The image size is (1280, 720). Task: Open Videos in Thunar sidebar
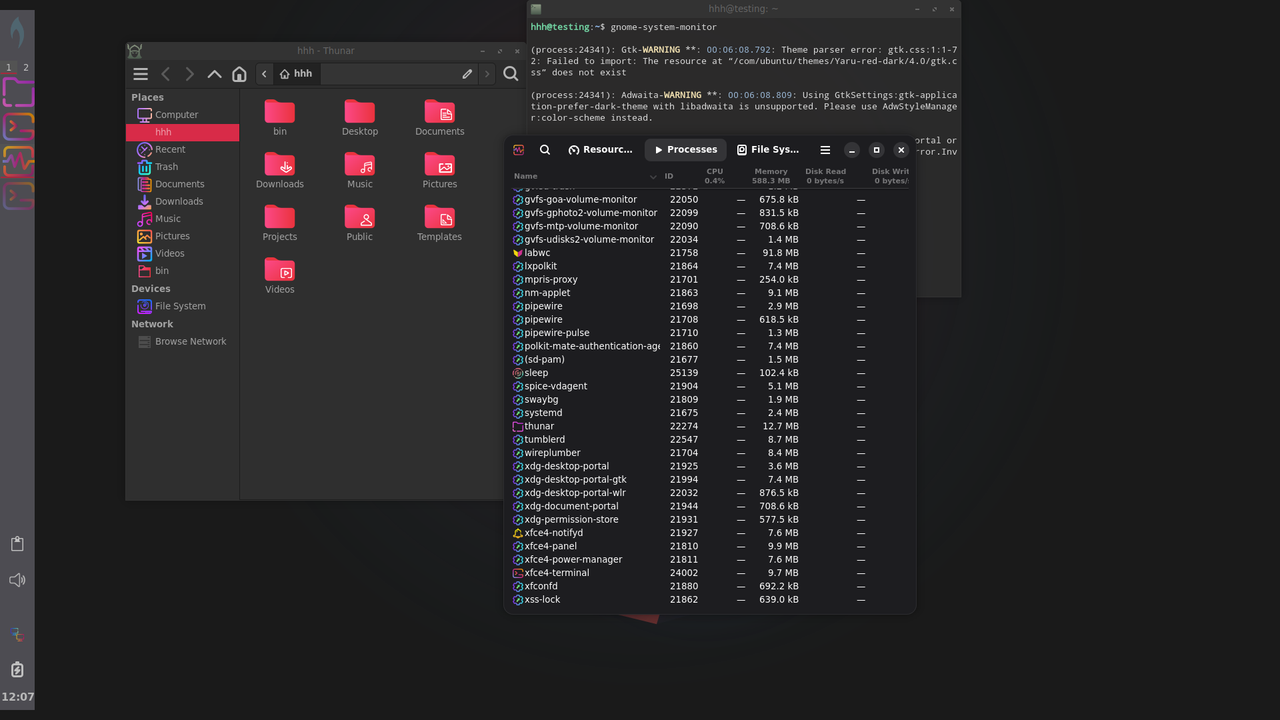(x=182, y=254)
